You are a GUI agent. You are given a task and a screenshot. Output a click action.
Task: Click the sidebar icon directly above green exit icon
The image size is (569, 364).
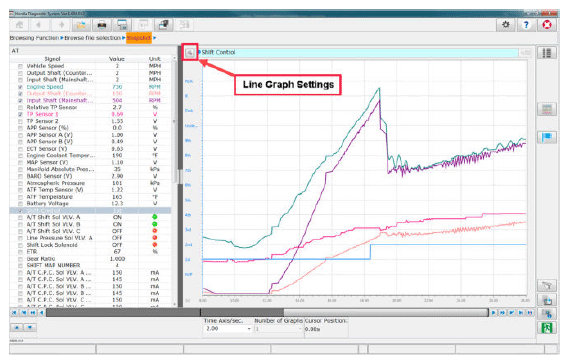[547, 314]
